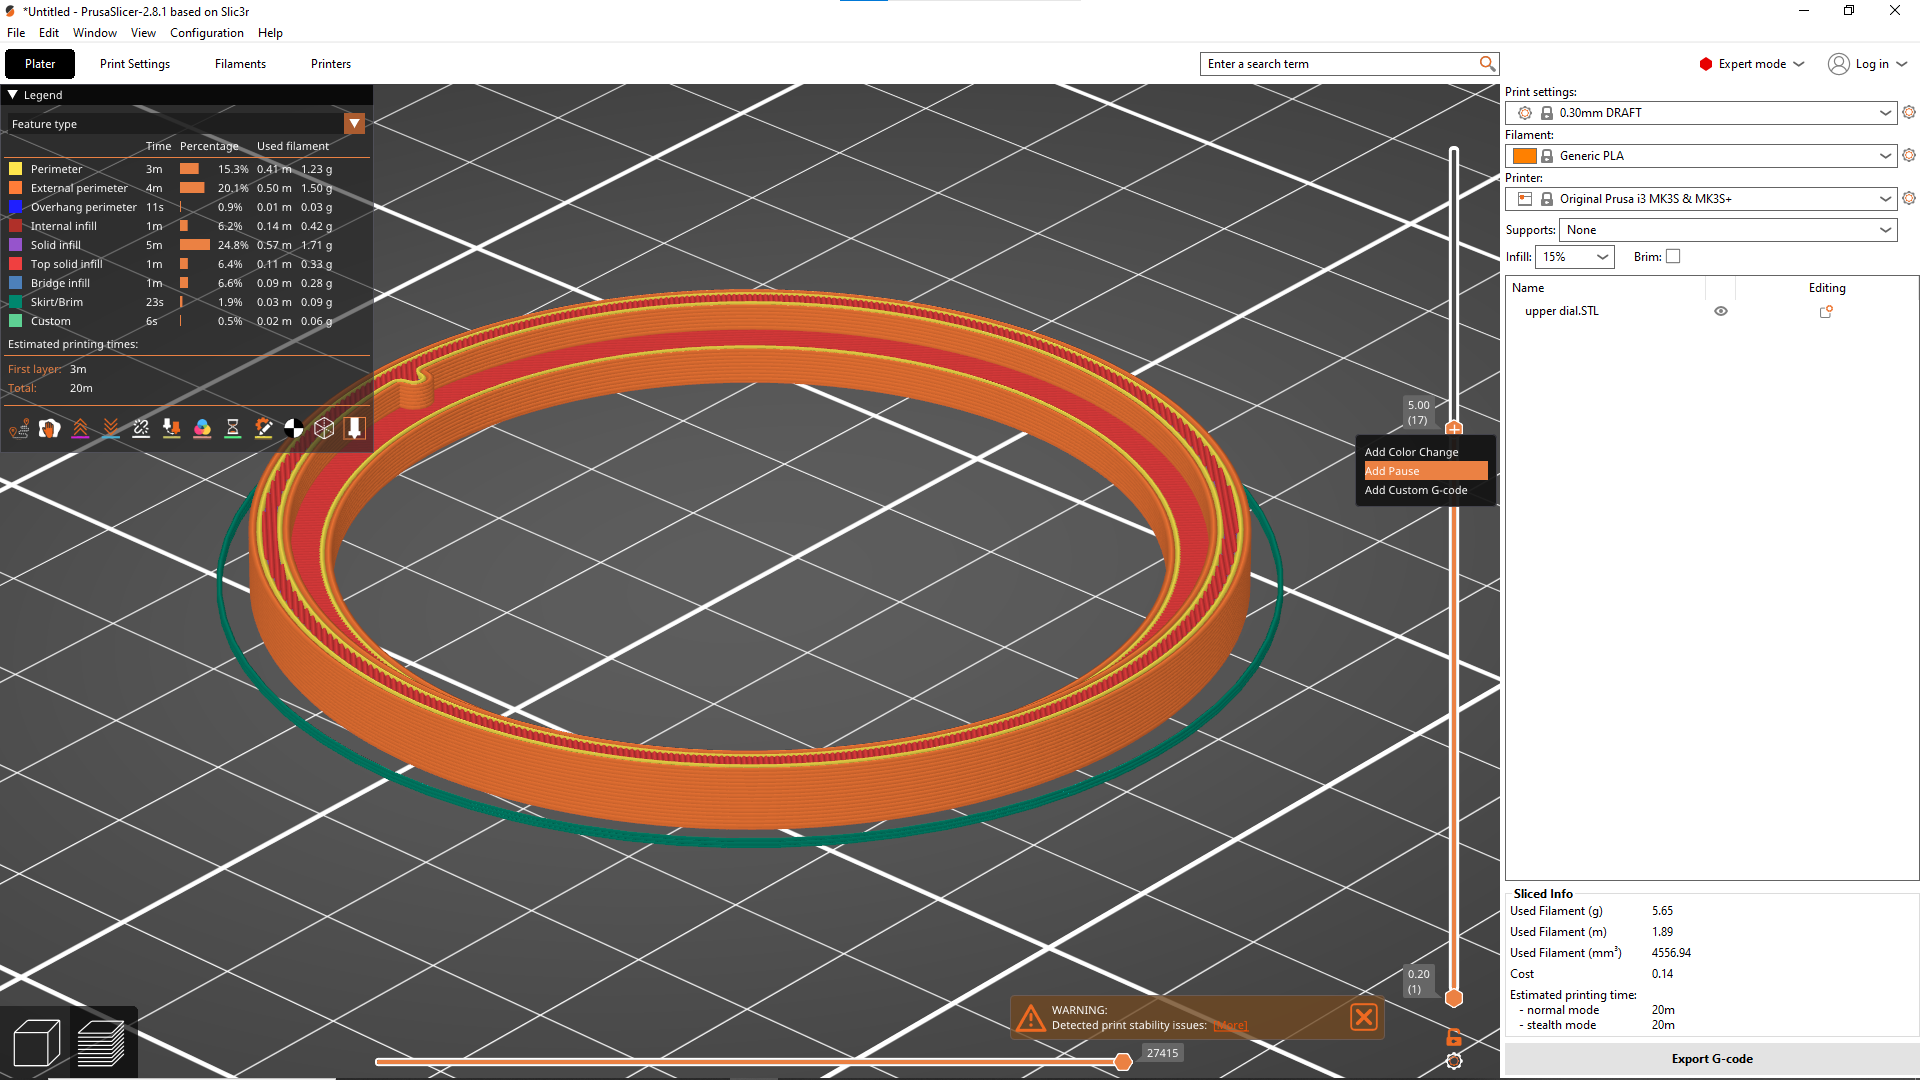1920x1080 pixels.
Task: Expand Log in dropdown arrow
Action: point(1902,64)
